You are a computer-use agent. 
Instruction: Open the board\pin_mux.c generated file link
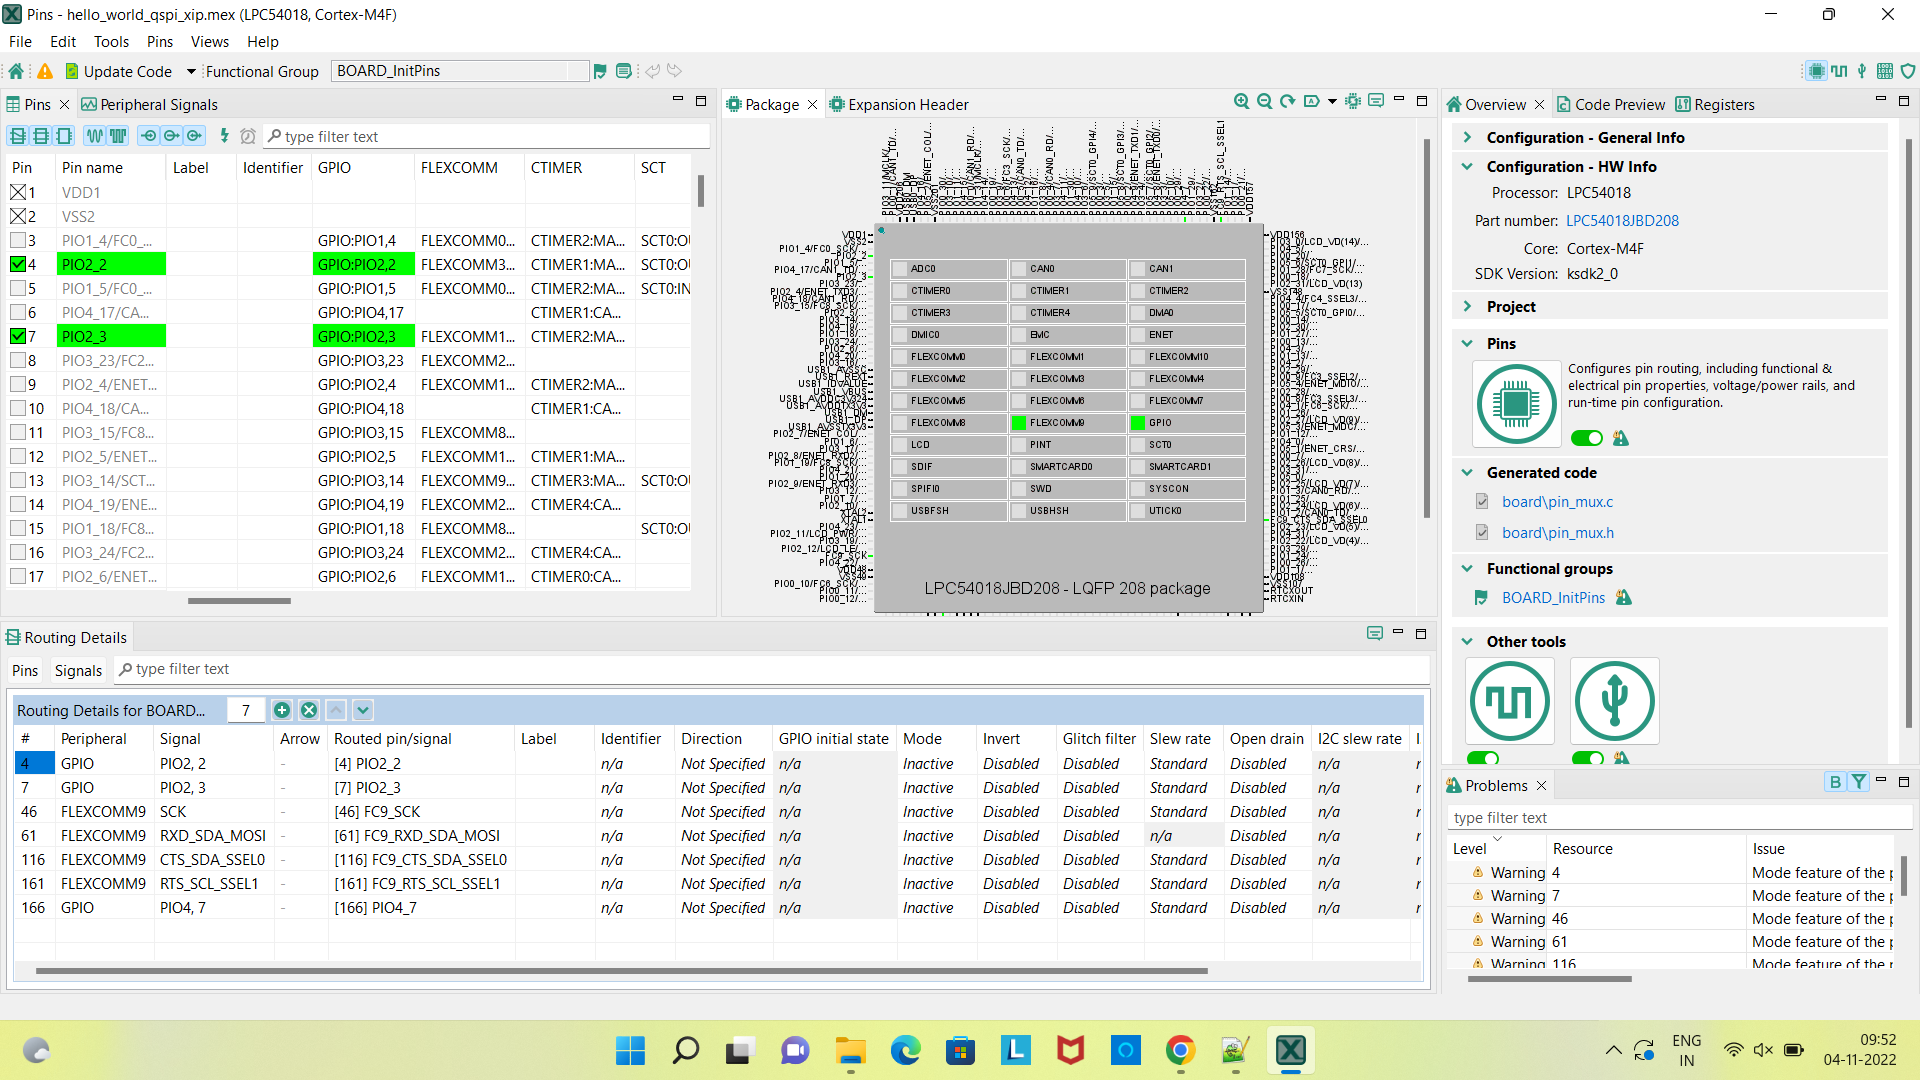(x=1558, y=501)
